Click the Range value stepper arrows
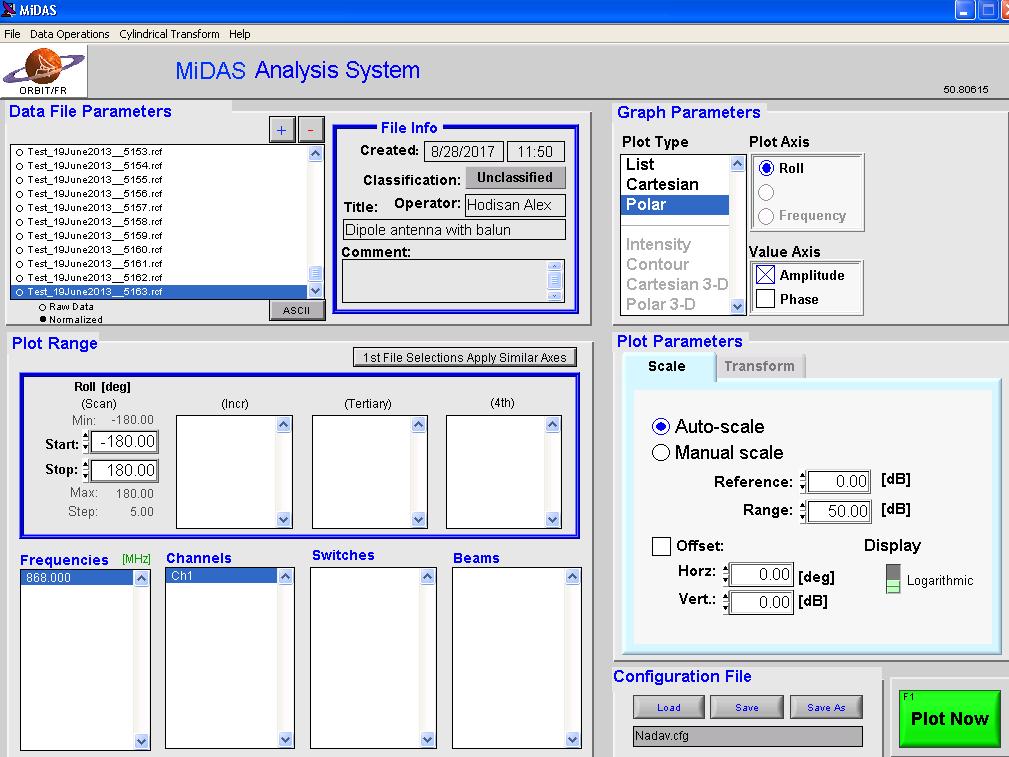The image size is (1009, 757). click(x=803, y=511)
